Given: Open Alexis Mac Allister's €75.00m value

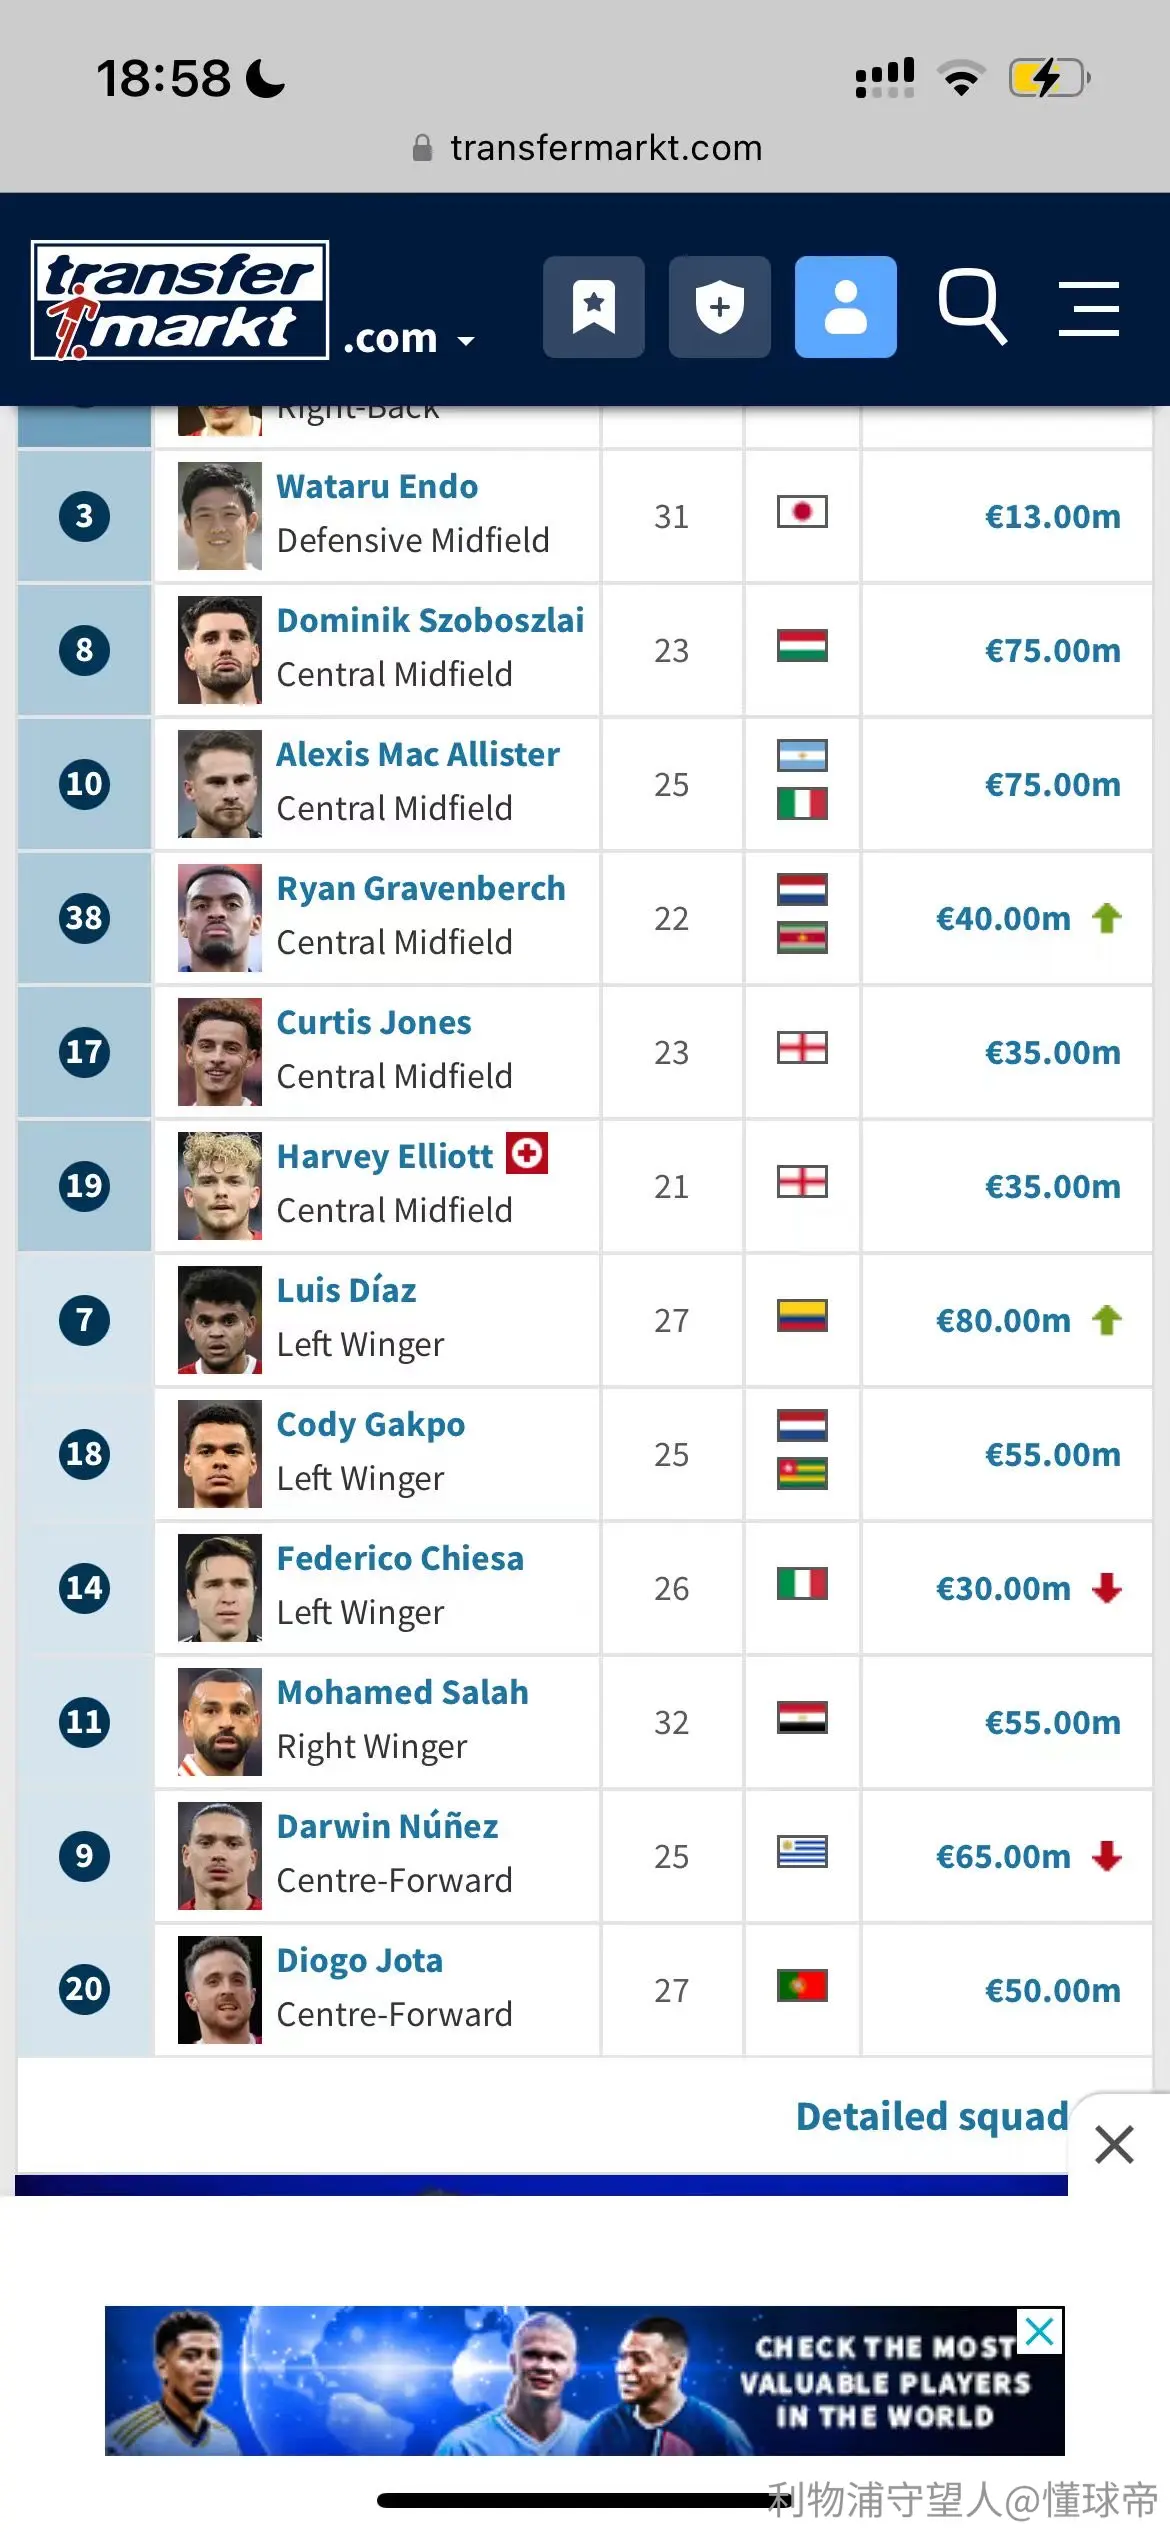Looking at the screenshot, I should (x=1052, y=784).
